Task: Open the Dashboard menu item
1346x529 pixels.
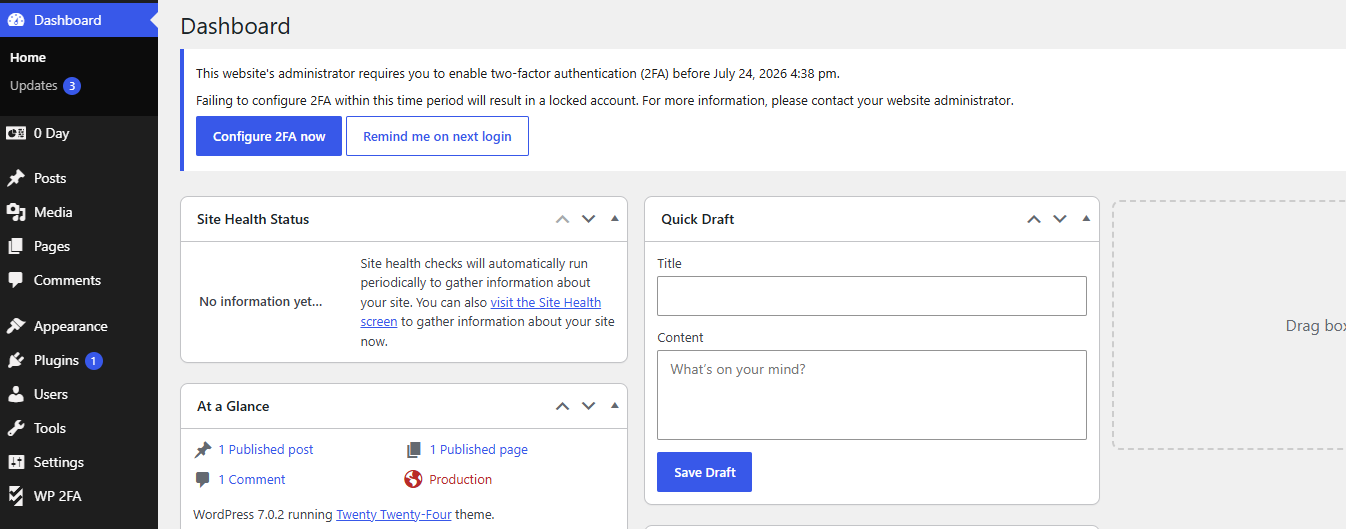Action: (79, 20)
